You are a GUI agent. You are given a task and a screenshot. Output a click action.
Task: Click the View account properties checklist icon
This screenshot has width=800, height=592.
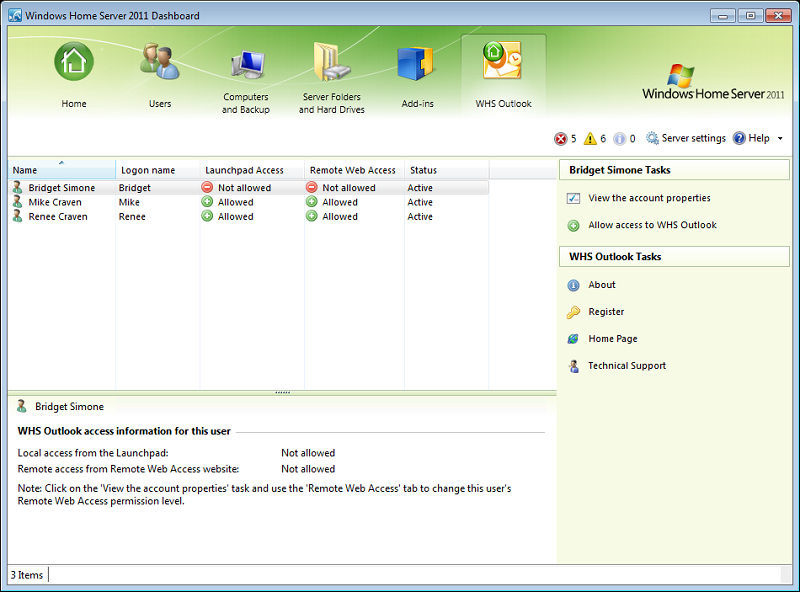573,198
